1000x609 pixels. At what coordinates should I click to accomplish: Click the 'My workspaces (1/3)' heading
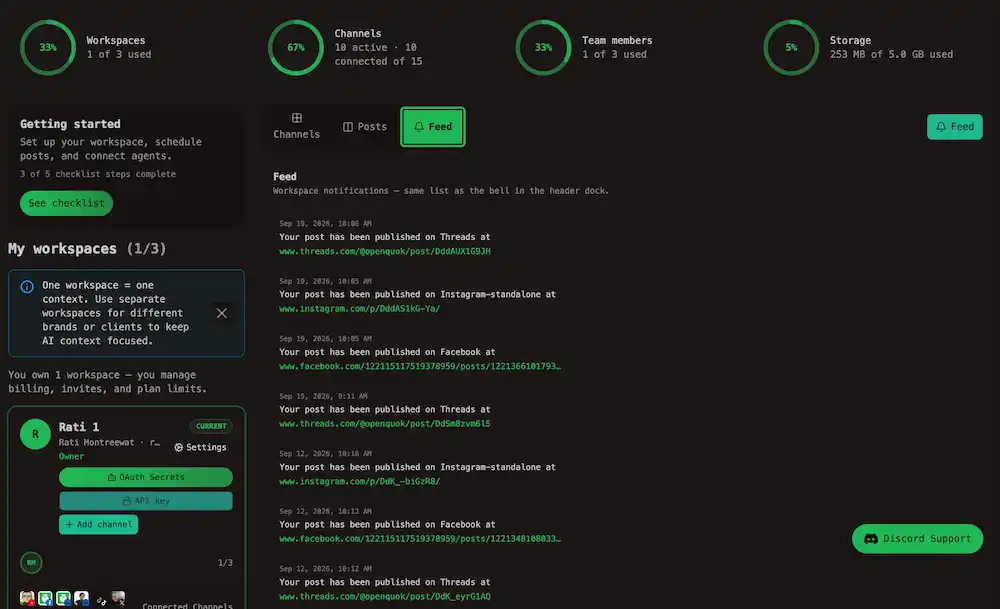click(x=87, y=249)
